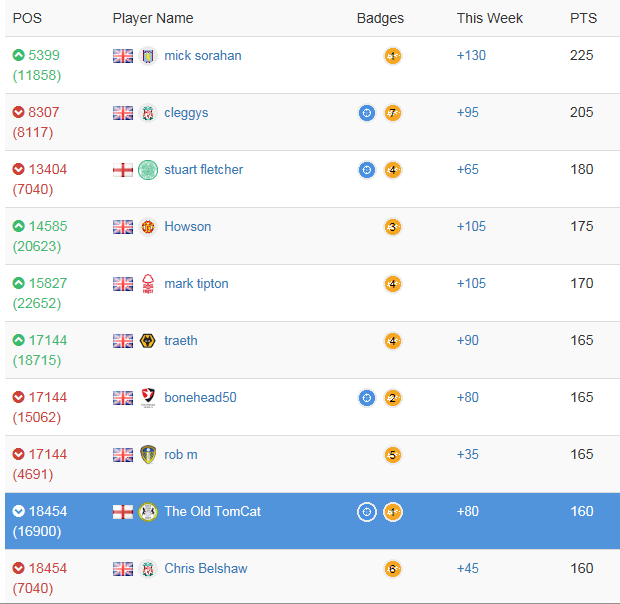Image resolution: width=620 pixels, height=604 pixels.
Task: Click the England flag in The Old TomCat row
Action: click(x=123, y=512)
